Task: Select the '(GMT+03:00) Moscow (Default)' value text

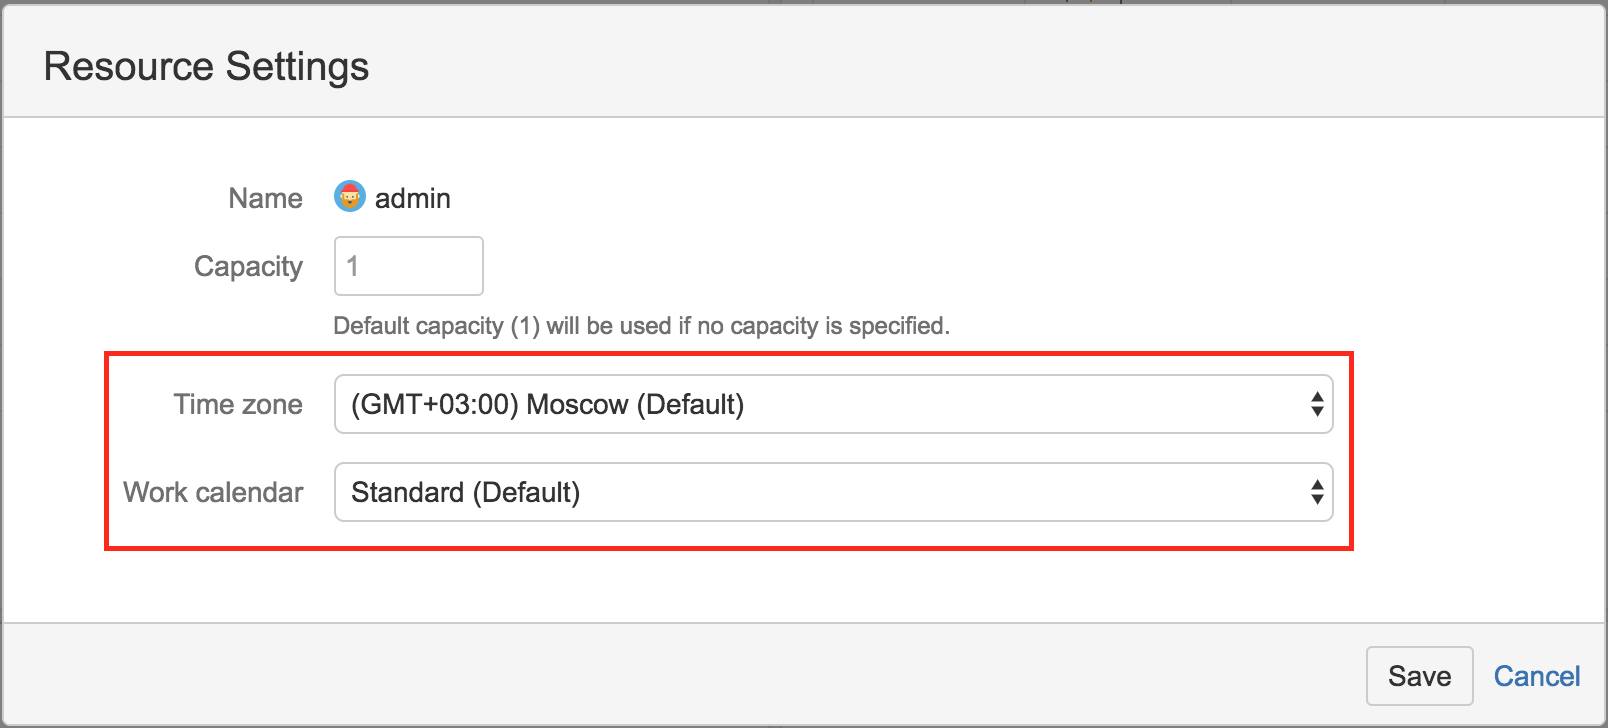Action: (x=547, y=404)
